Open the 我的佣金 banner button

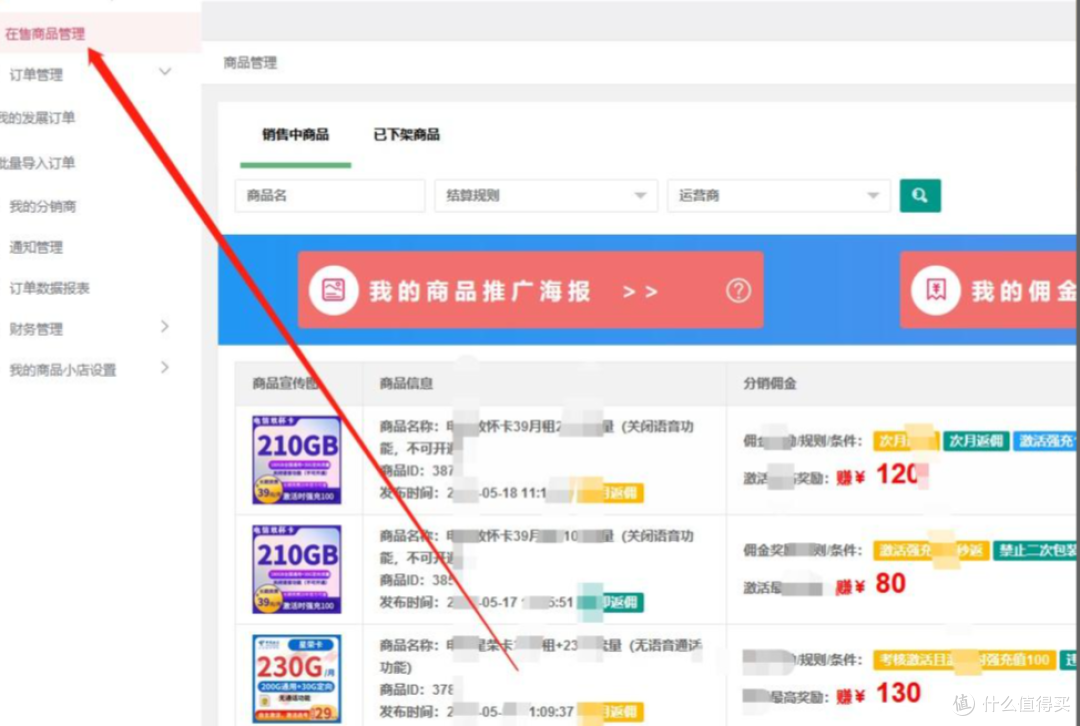(x=990, y=290)
